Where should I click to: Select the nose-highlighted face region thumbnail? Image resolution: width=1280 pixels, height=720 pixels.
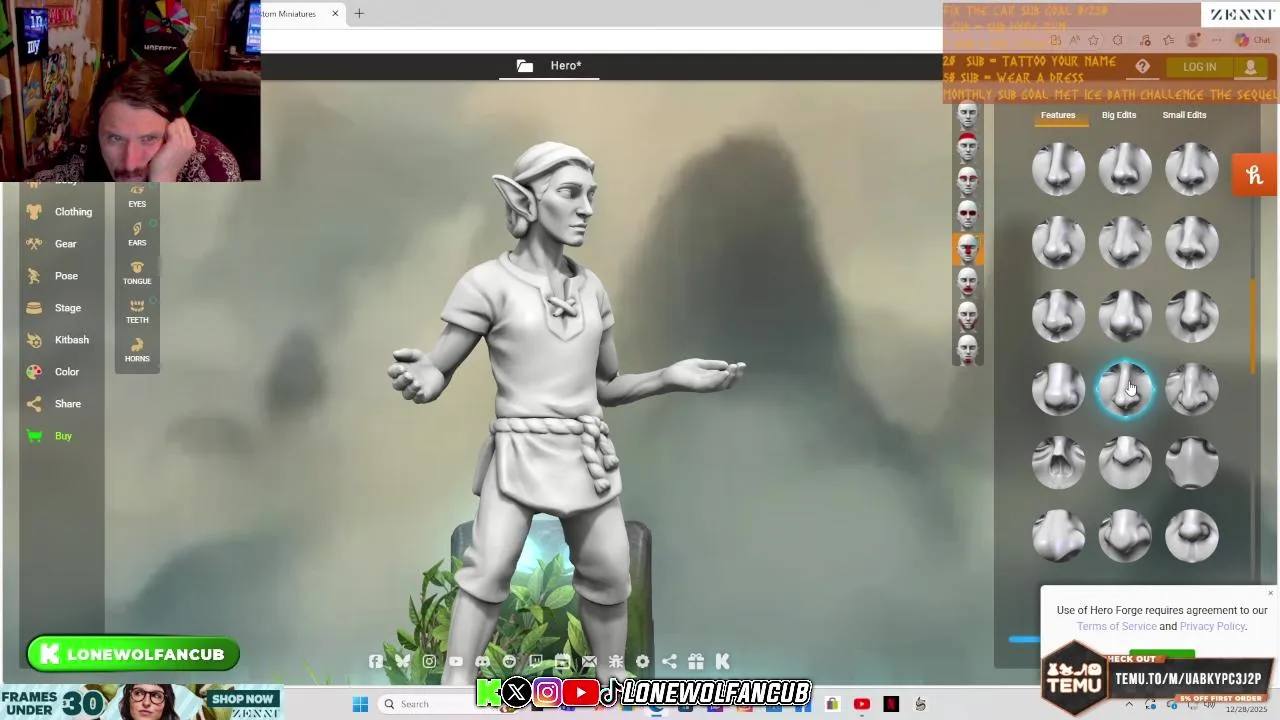[x=967, y=249]
